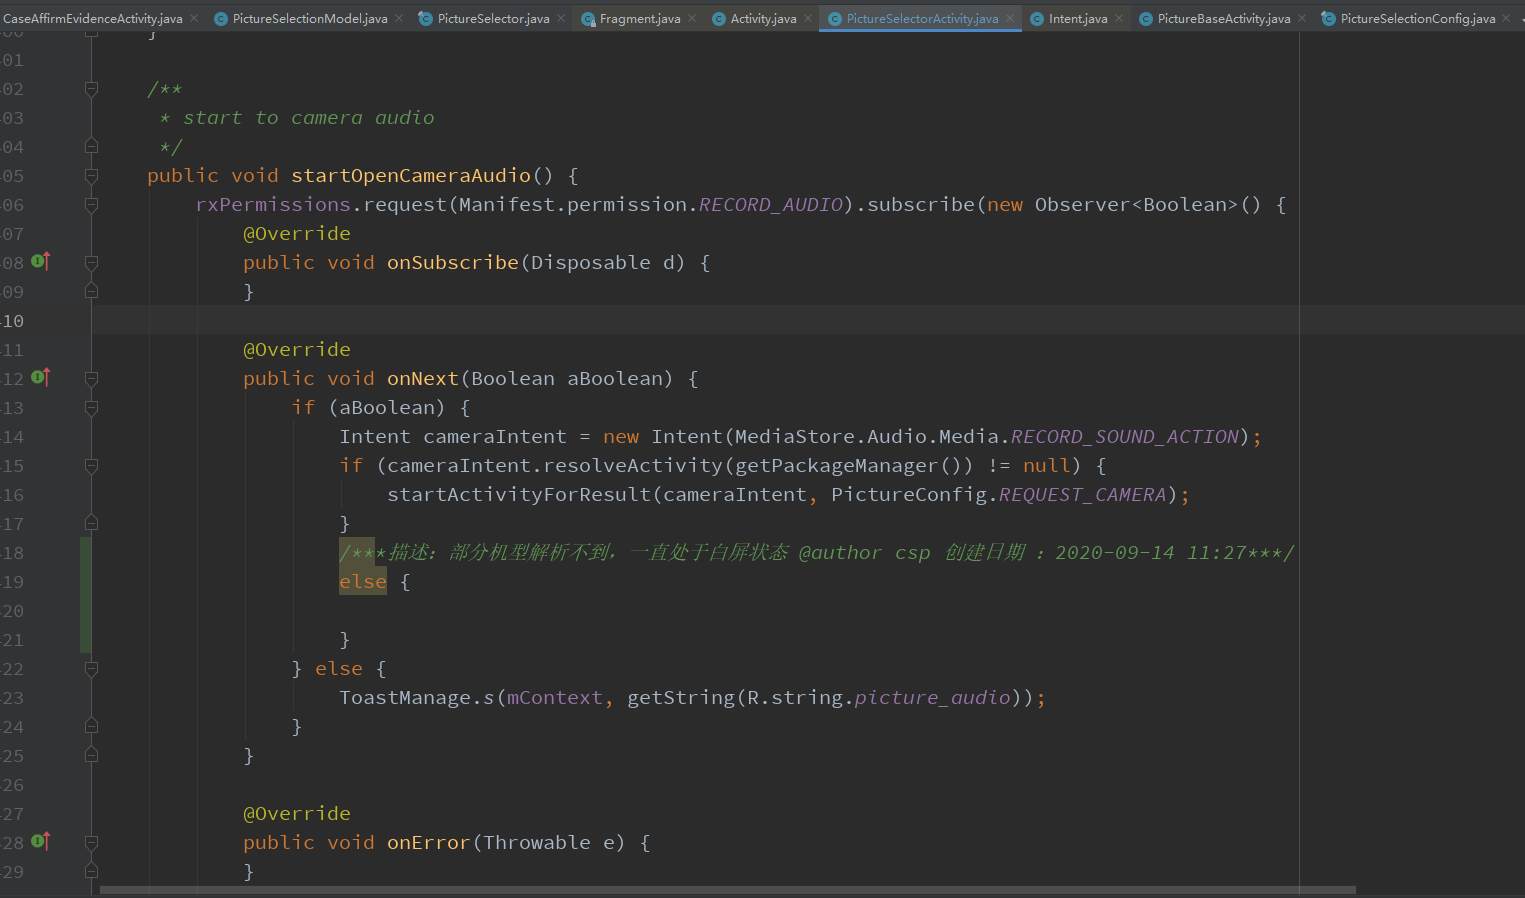Click the class icon on PictureSelectionConfig.java tab
Image resolution: width=1525 pixels, height=898 pixels.
[1328, 17]
